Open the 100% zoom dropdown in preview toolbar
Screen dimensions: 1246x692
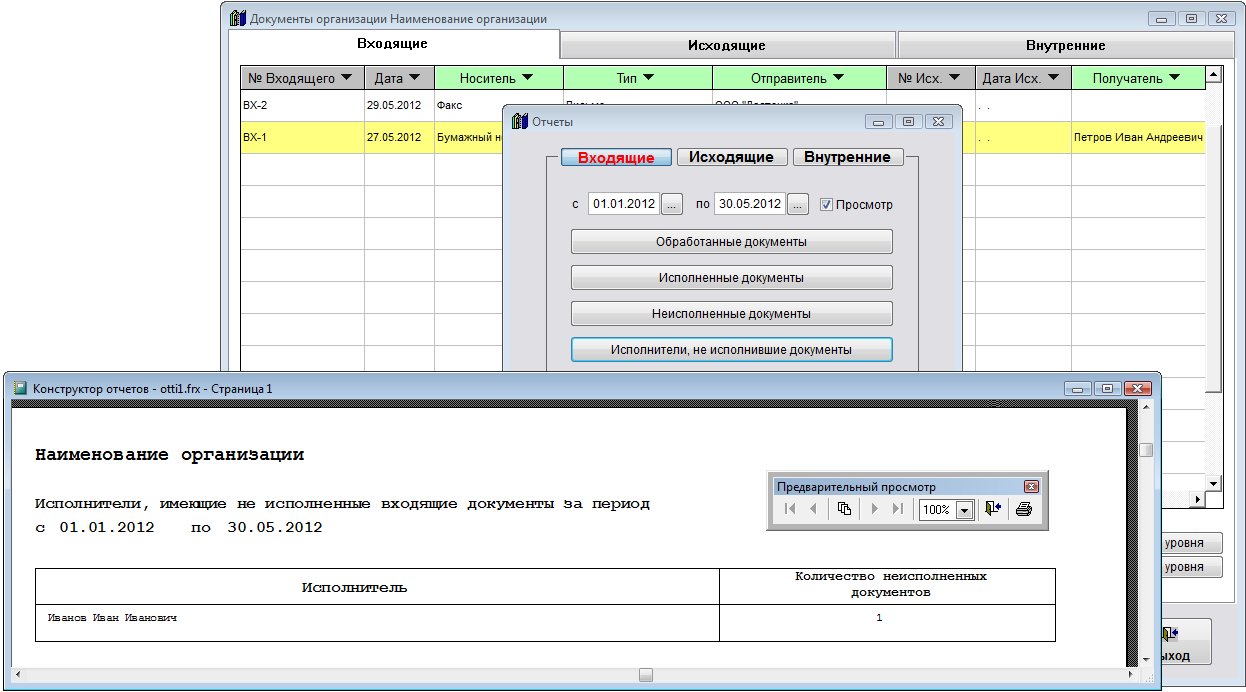965,510
